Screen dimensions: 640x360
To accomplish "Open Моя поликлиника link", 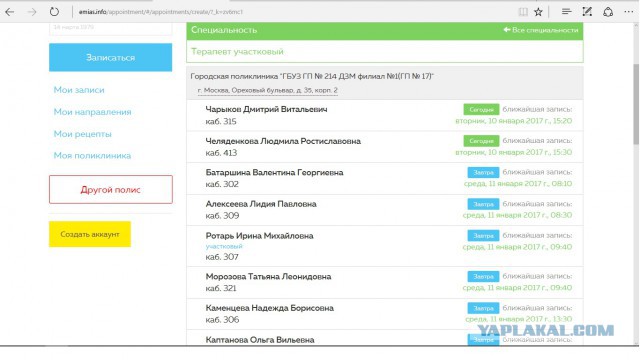I will coord(92,156).
